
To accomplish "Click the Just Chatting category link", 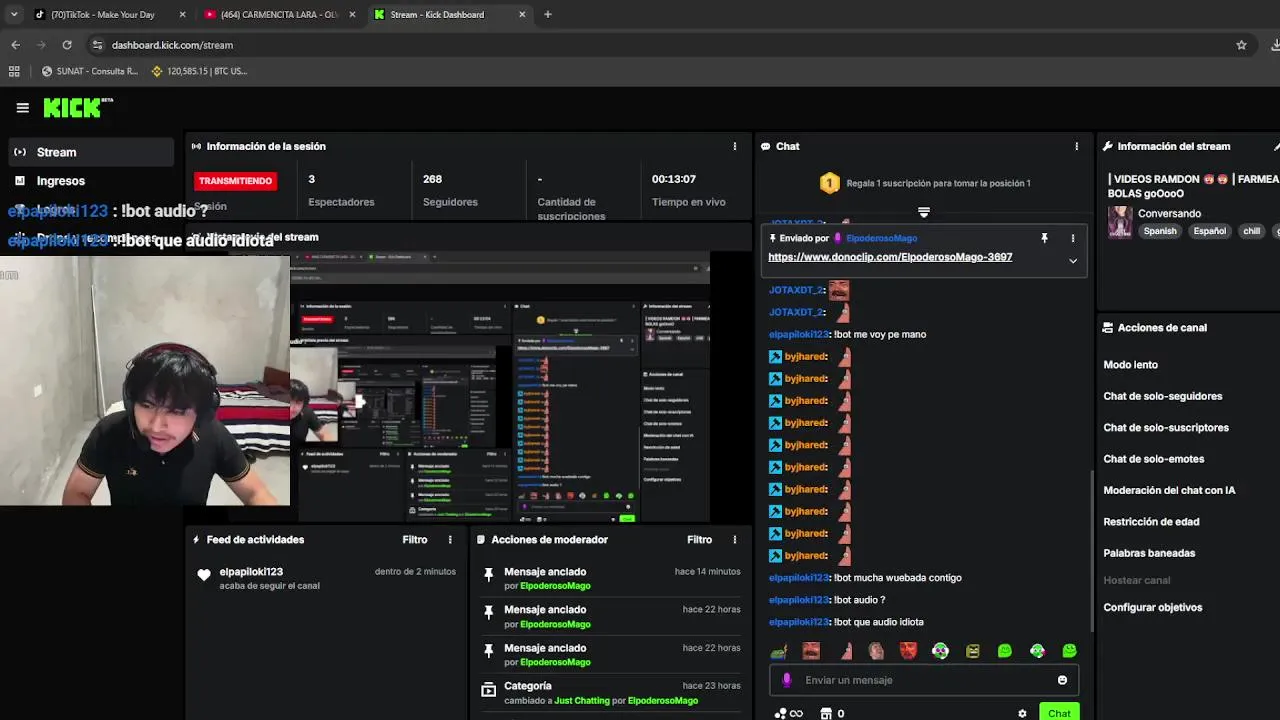I will click(582, 701).
